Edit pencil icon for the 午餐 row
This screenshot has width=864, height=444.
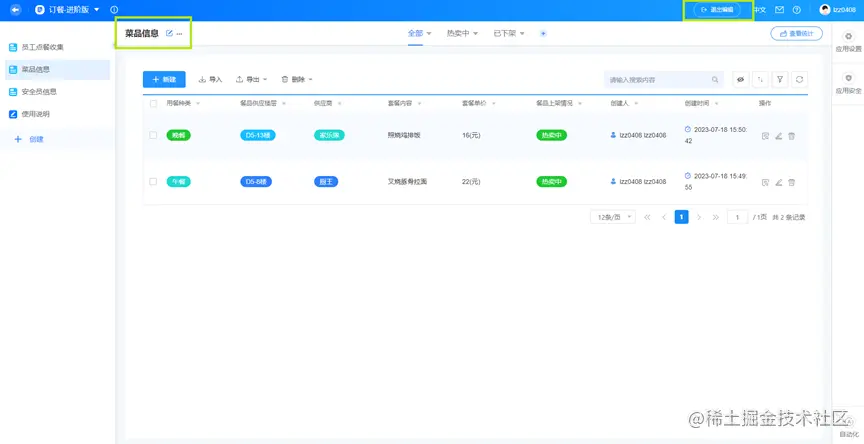point(779,182)
